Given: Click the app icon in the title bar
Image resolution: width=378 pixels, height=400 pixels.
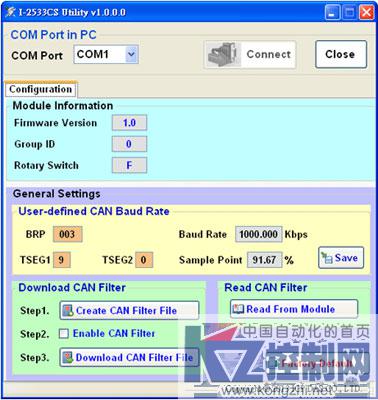Looking at the screenshot, I should tap(10, 13).
